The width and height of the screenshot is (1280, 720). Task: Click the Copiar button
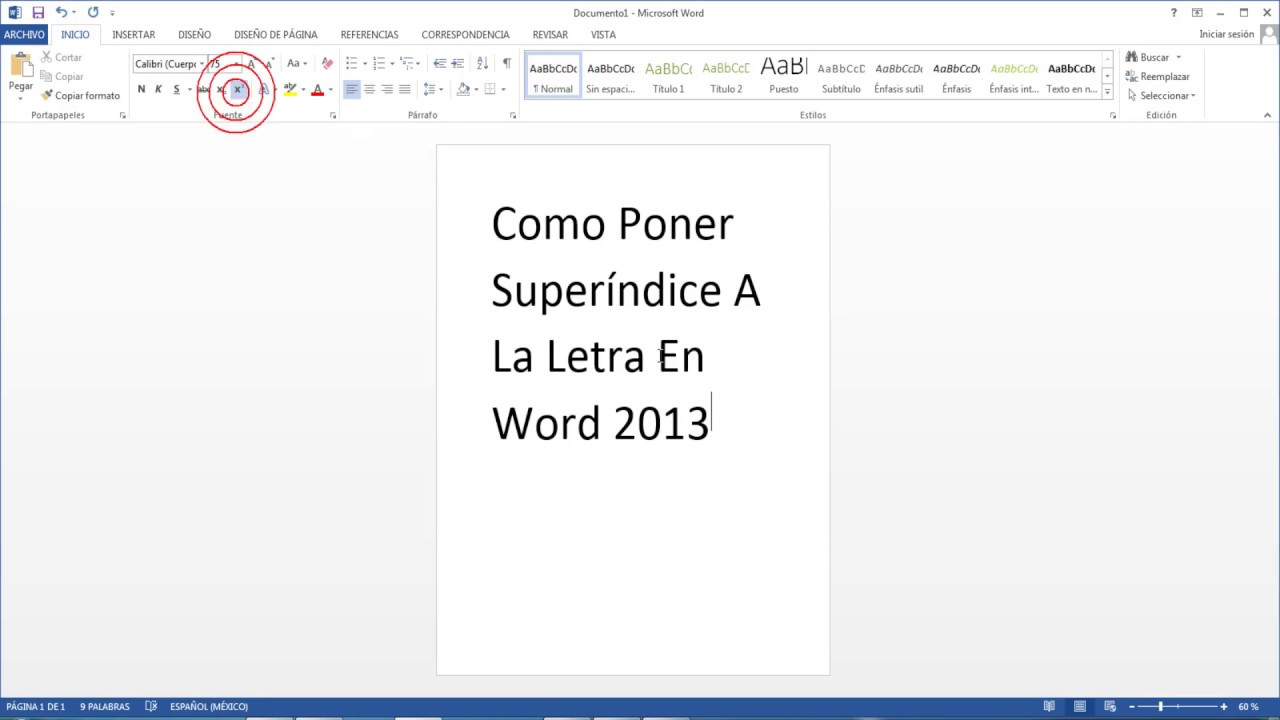(x=62, y=77)
